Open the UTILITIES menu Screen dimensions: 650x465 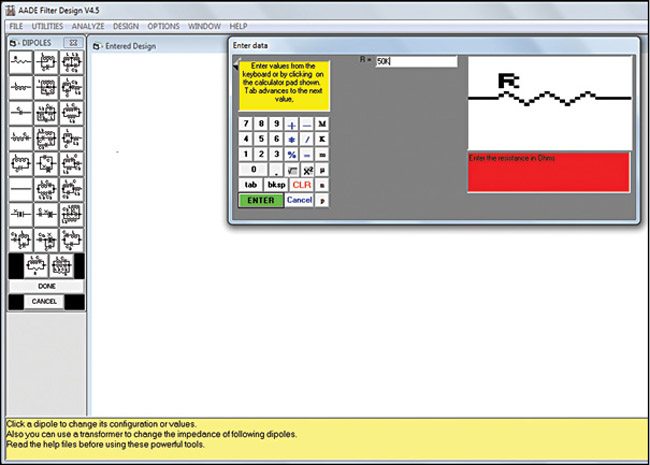coord(47,25)
